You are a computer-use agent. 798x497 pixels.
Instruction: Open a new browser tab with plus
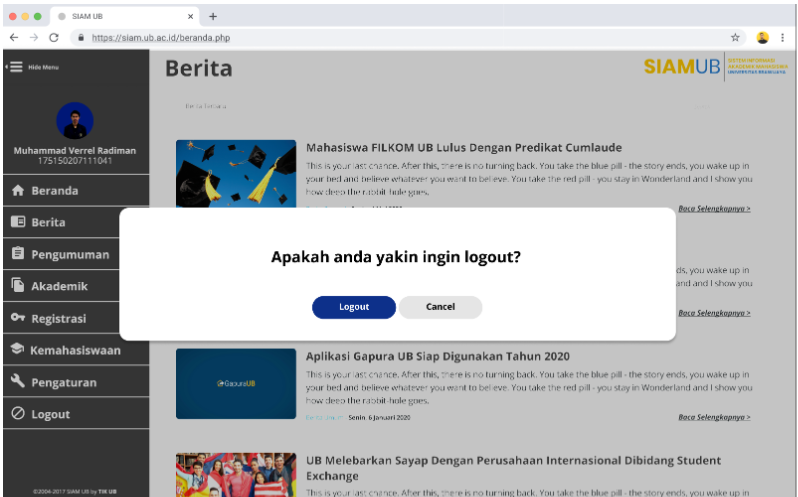coord(213,16)
